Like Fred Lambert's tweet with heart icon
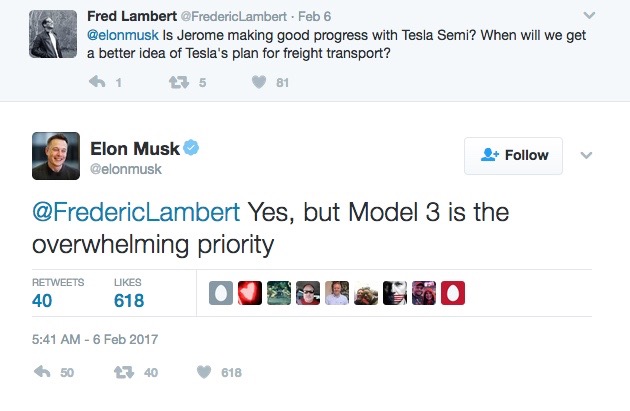The height and width of the screenshot is (411, 630). 259,82
